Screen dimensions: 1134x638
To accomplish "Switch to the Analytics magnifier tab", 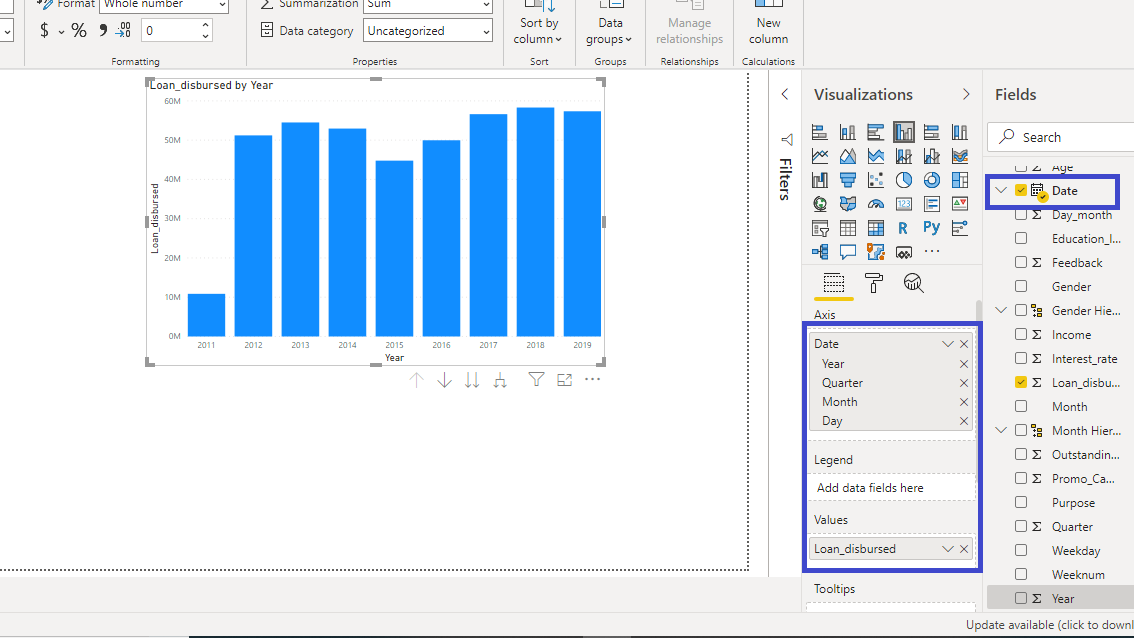I will pos(913,283).
